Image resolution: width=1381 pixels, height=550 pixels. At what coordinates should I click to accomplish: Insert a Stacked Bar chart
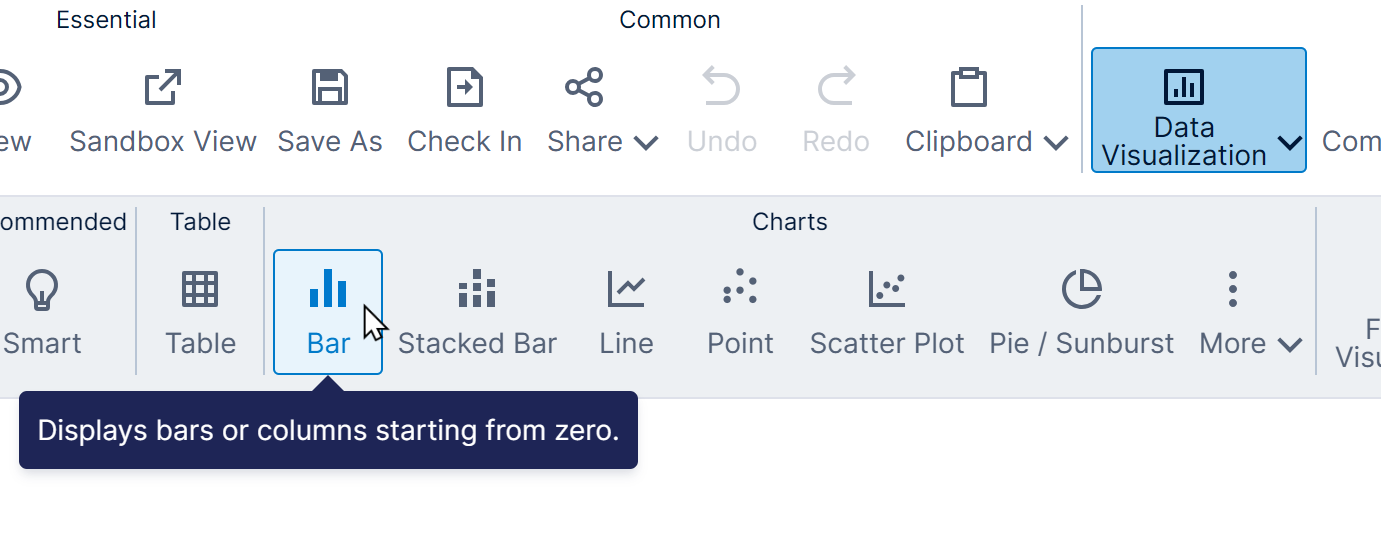477,311
